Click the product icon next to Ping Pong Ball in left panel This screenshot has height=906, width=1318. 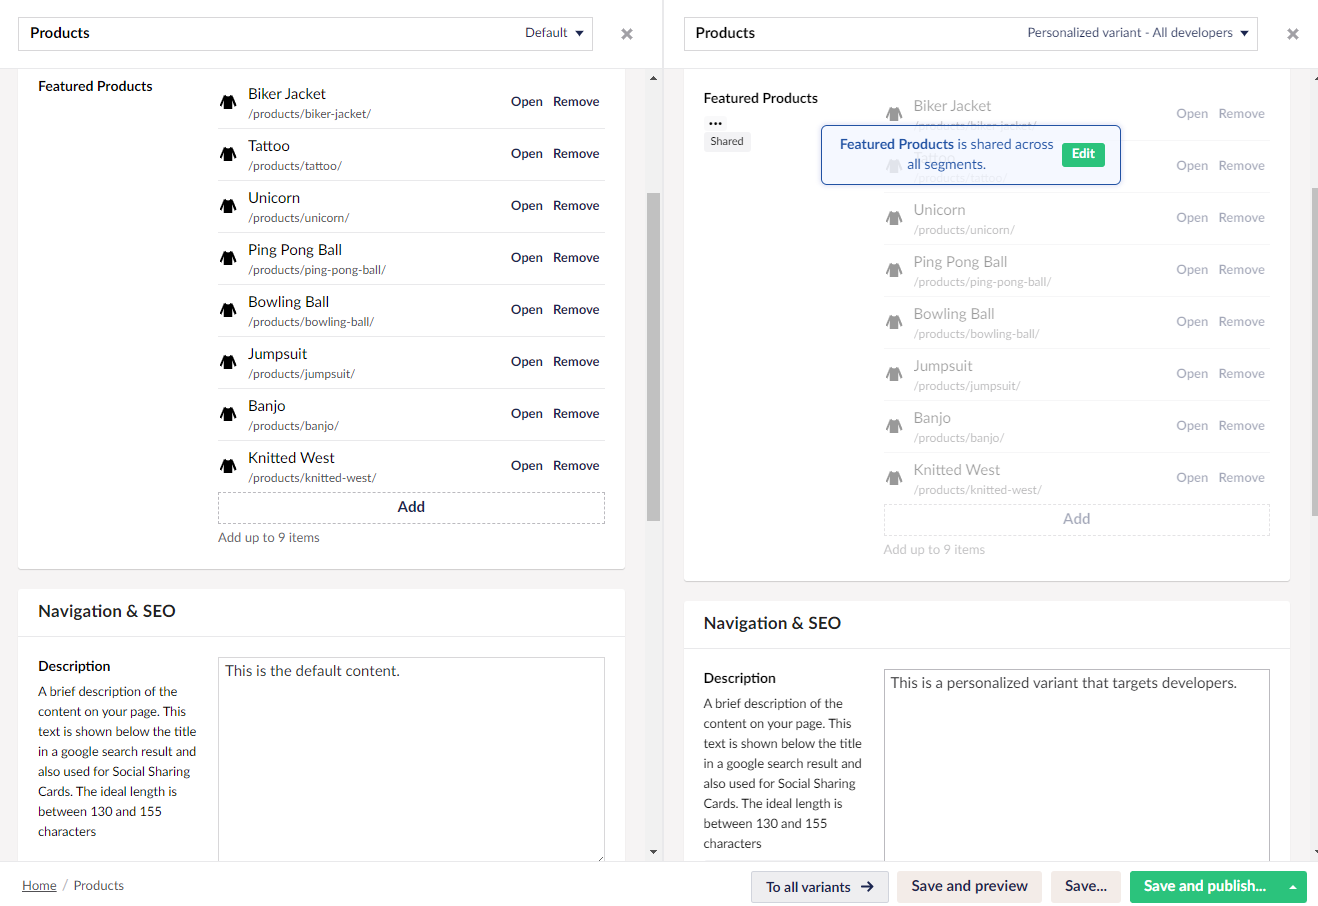(x=228, y=258)
